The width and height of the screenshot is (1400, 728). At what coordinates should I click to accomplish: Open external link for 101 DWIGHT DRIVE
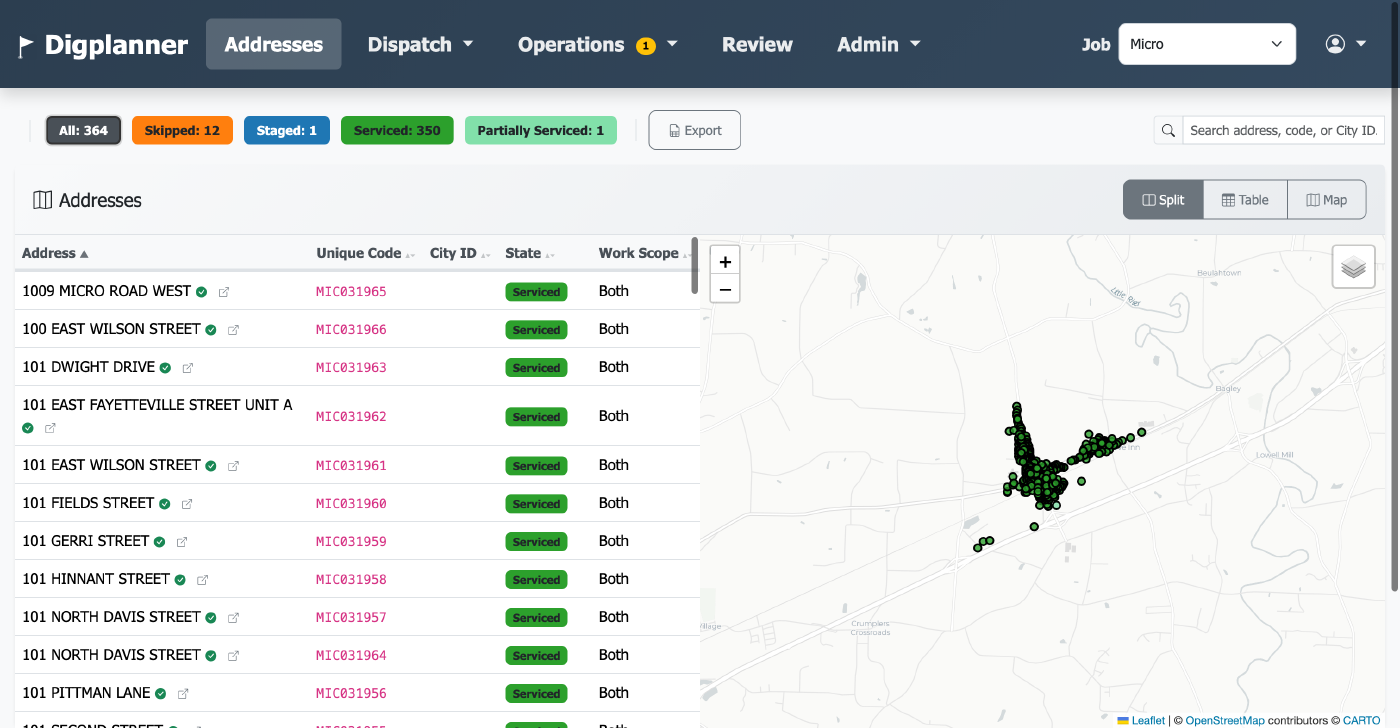coord(187,368)
